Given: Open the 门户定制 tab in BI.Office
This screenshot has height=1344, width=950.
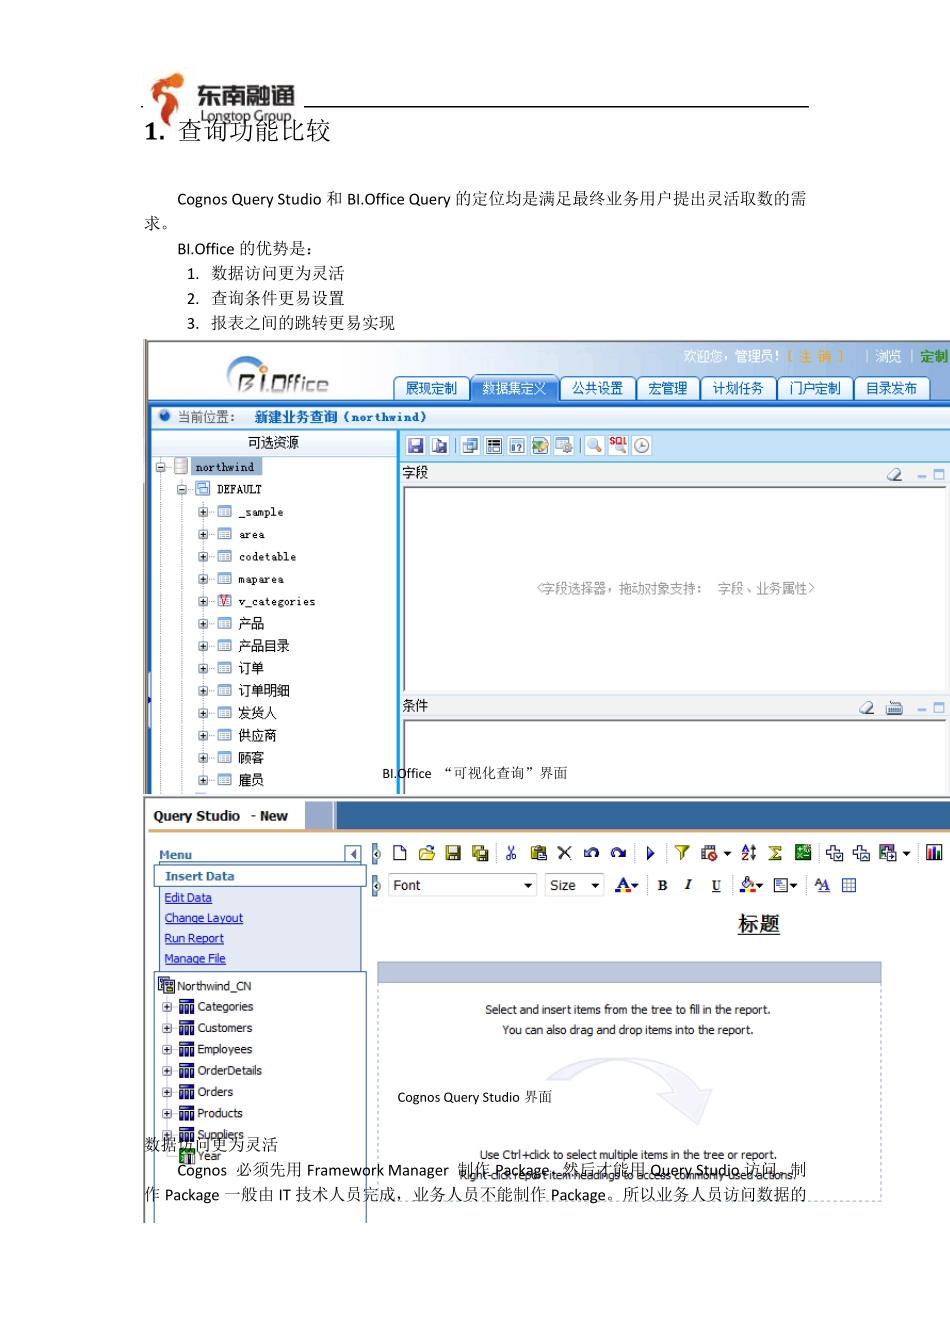Looking at the screenshot, I should [814, 388].
